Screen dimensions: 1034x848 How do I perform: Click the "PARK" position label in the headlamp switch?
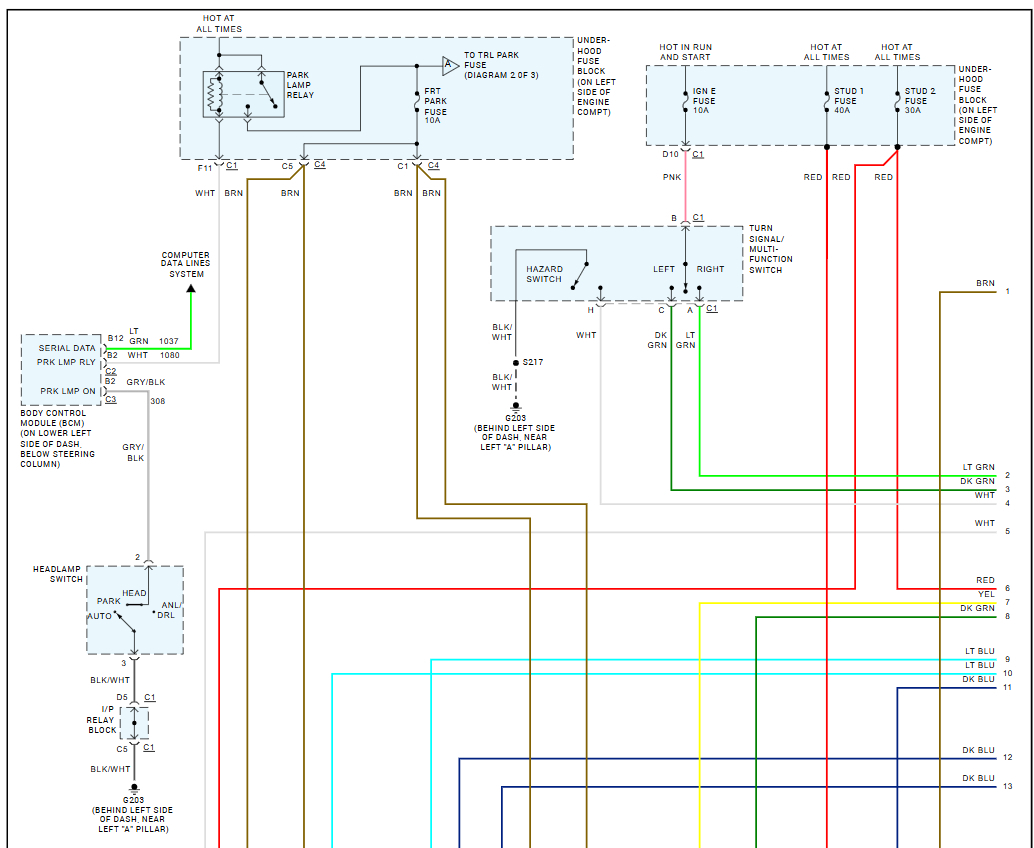coord(109,601)
